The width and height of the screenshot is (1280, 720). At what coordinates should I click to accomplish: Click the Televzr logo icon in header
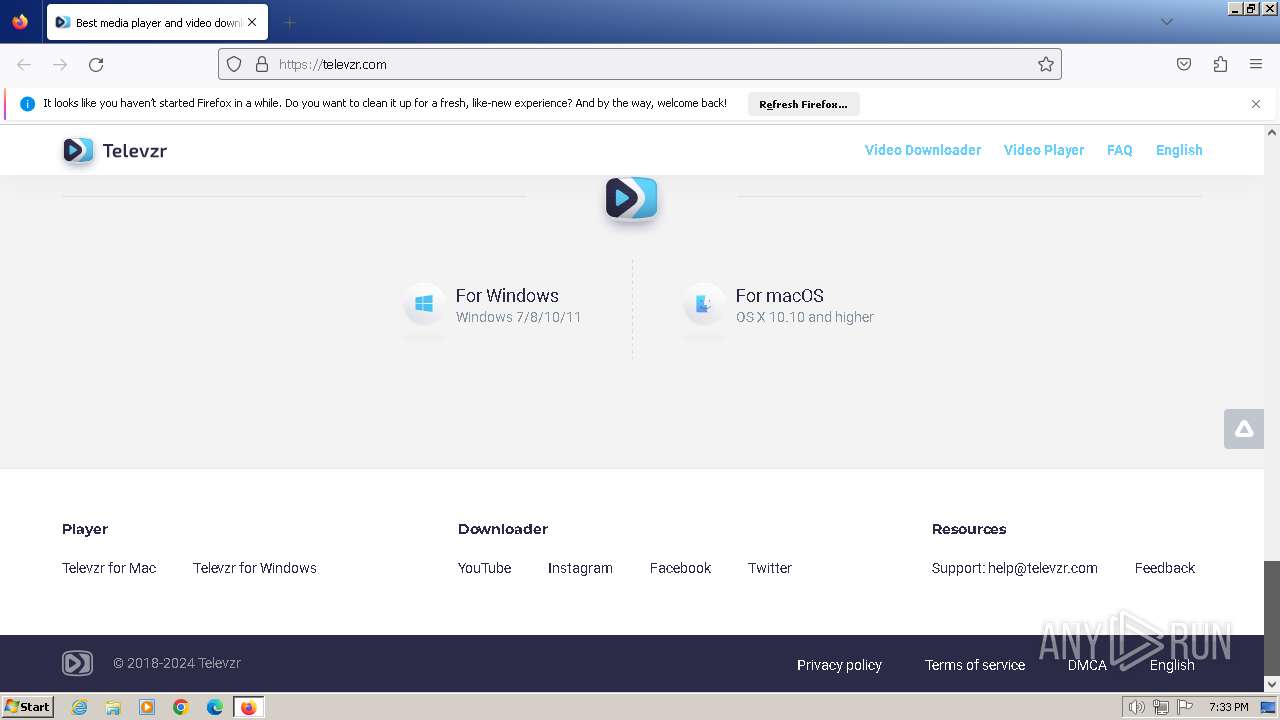pyautogui.click(x=78, y=150)
